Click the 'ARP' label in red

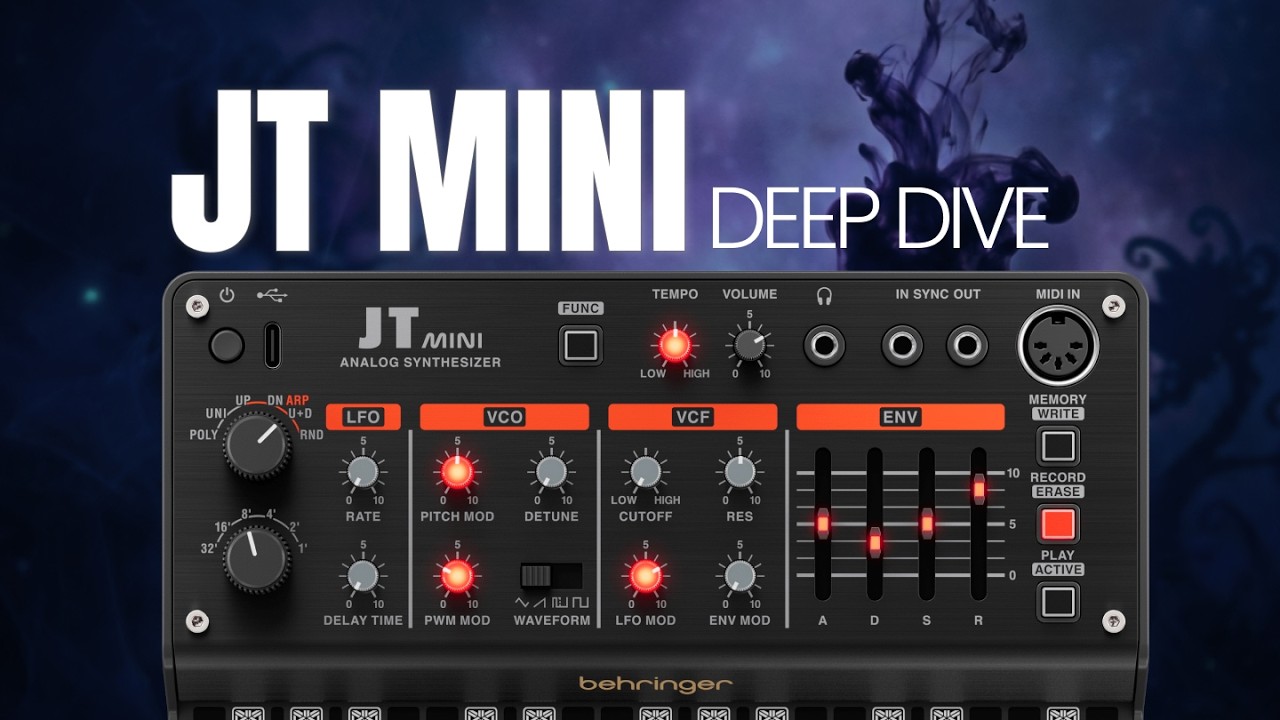(x=298, y=401)
